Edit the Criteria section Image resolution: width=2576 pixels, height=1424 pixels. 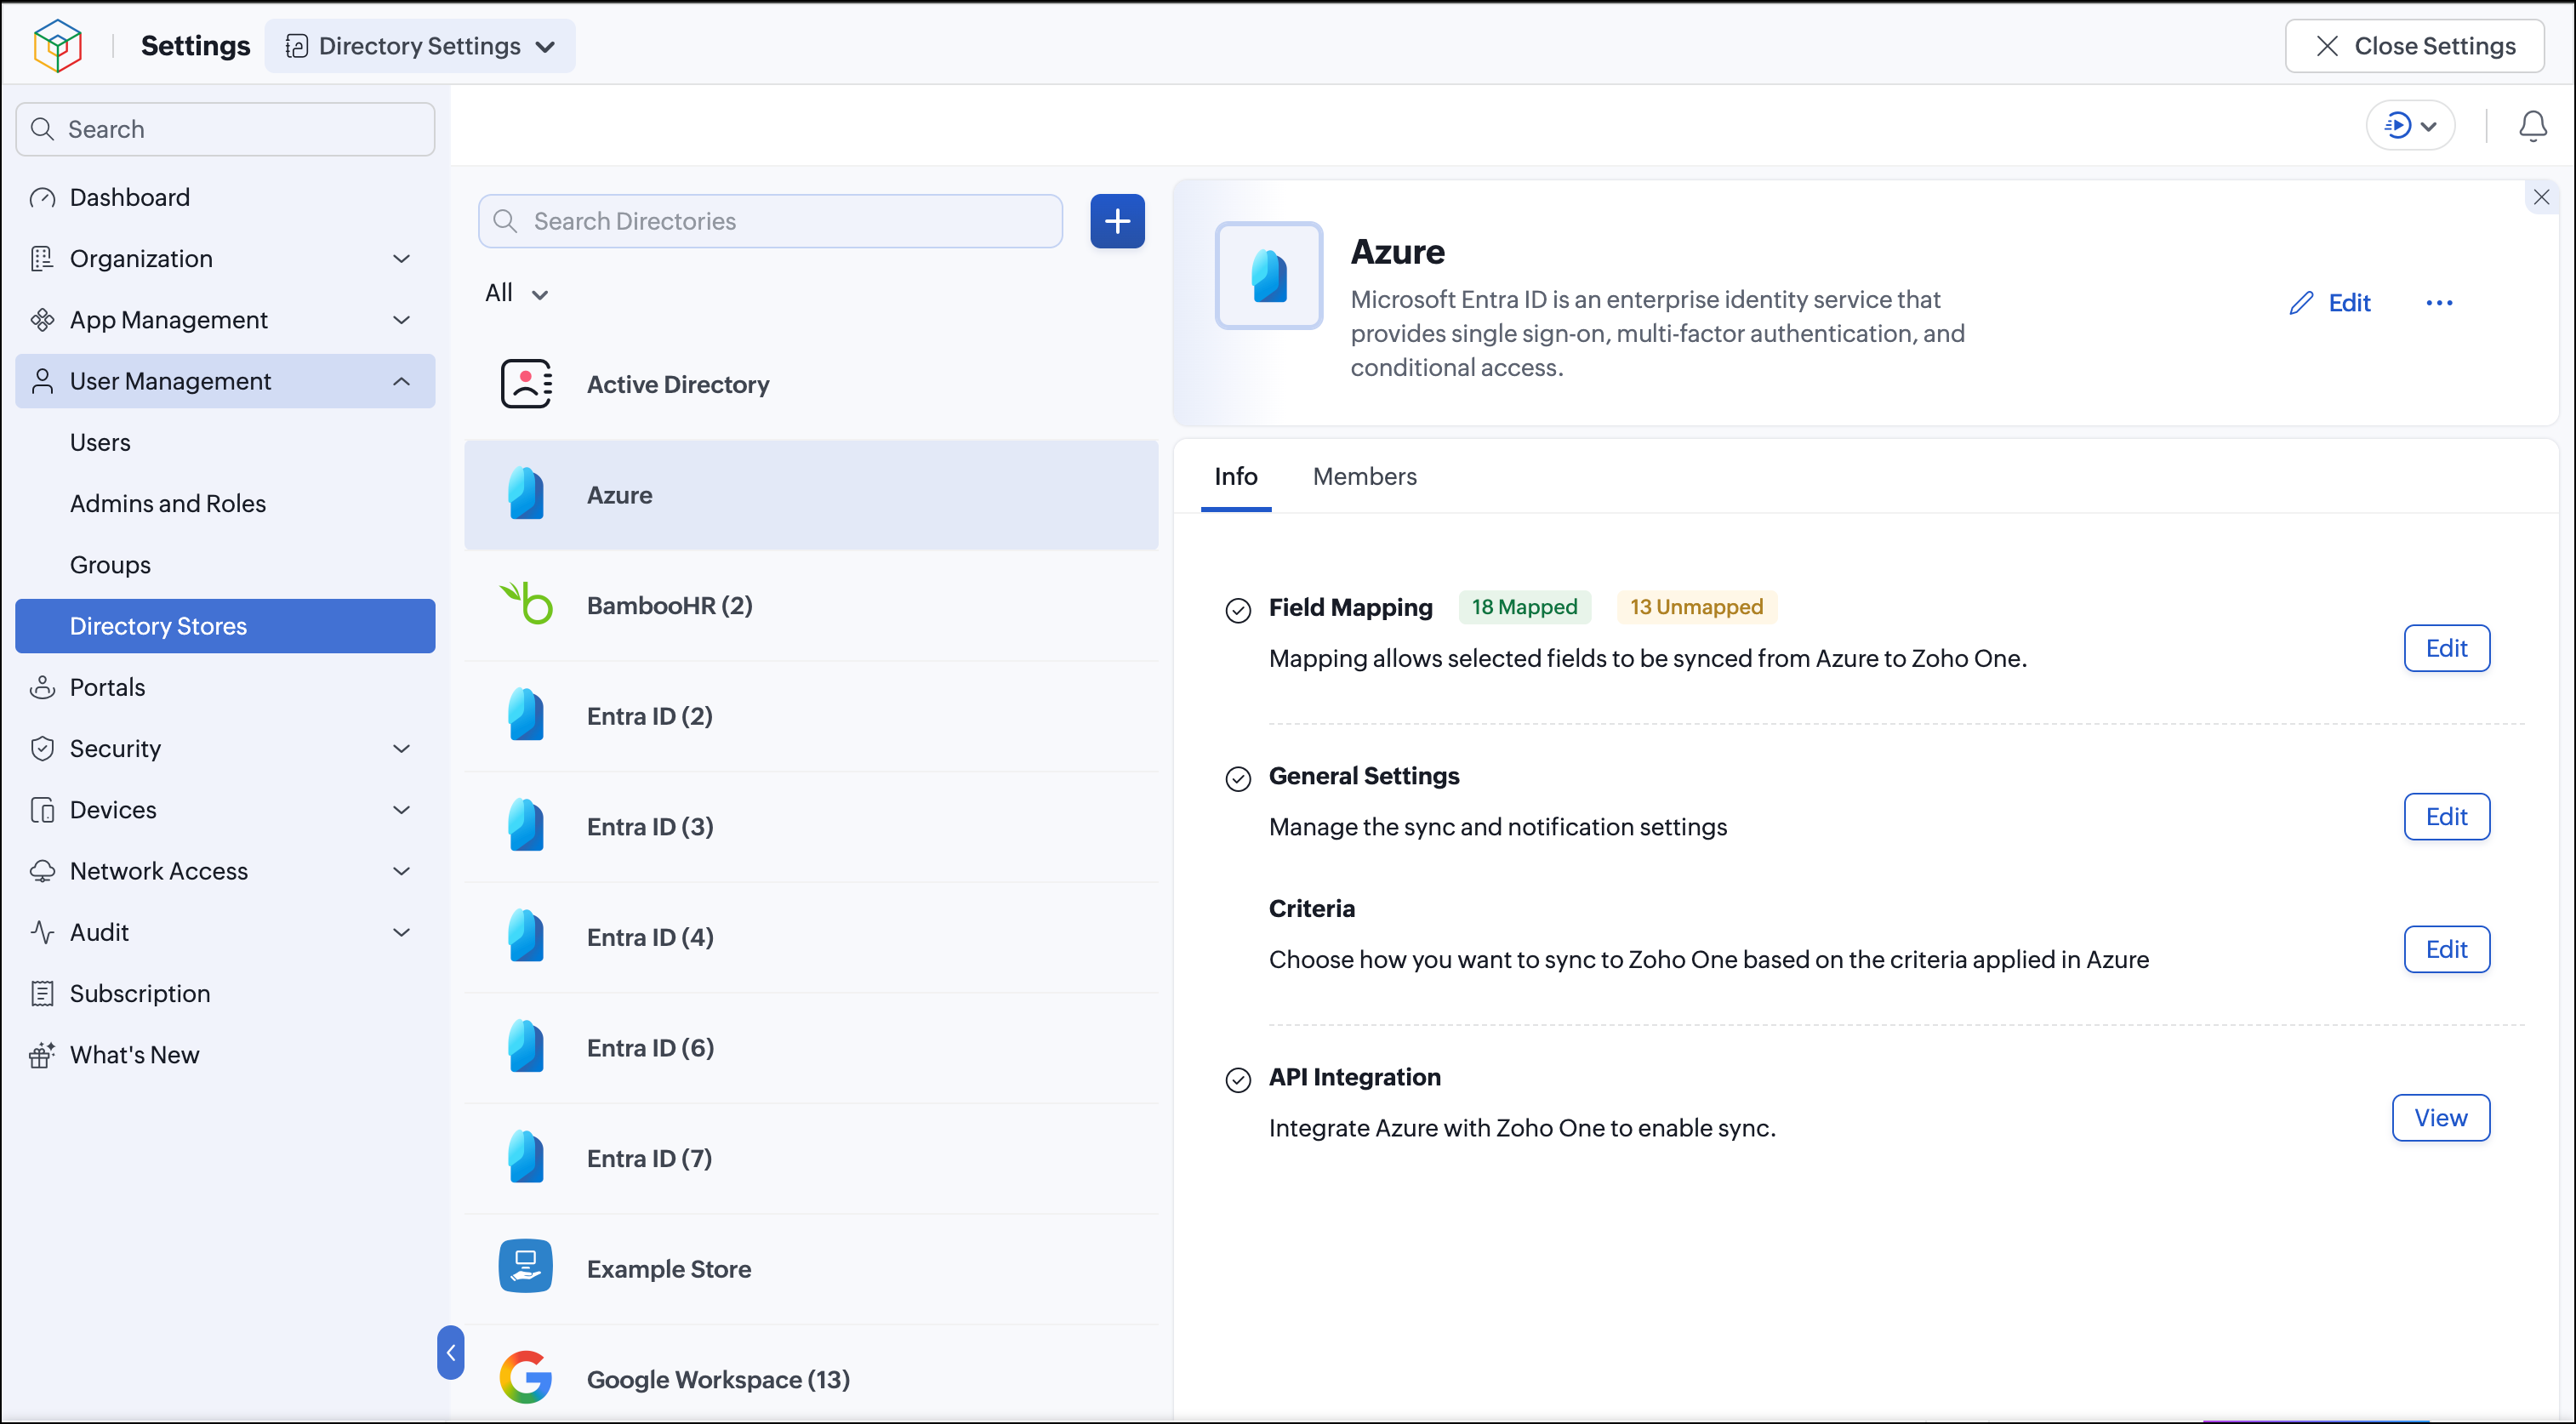coord(2446,949)
